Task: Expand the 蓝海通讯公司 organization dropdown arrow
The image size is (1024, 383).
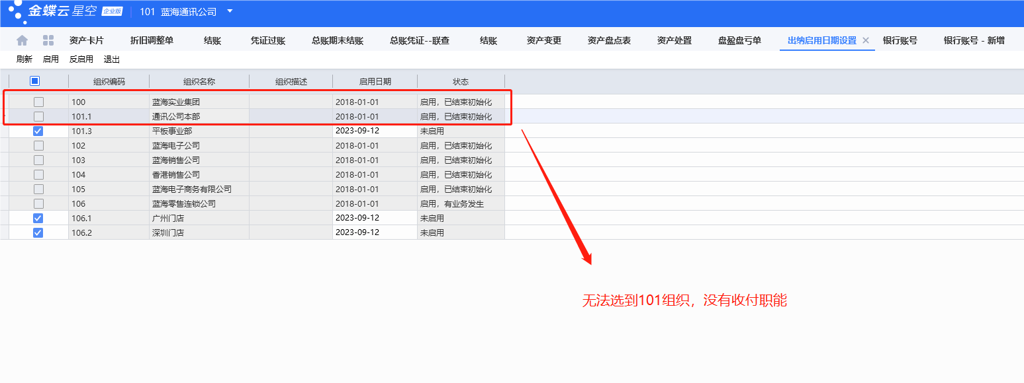Action: click(x=229, y=12)
